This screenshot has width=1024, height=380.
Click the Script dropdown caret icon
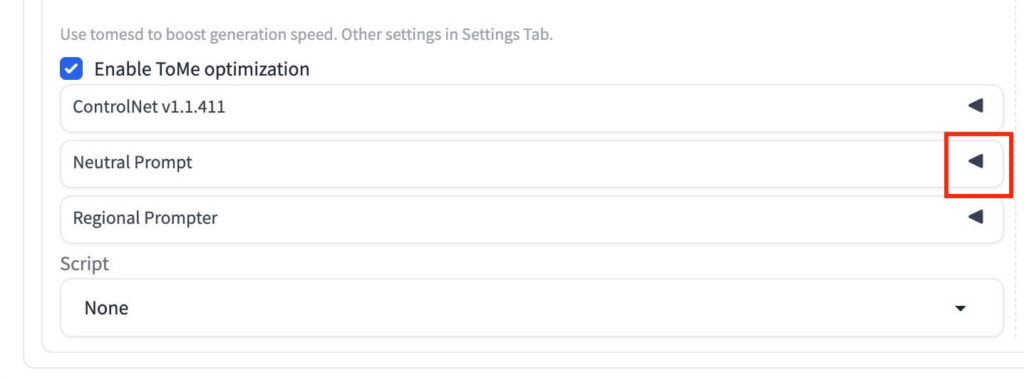(x=960, y=308)
